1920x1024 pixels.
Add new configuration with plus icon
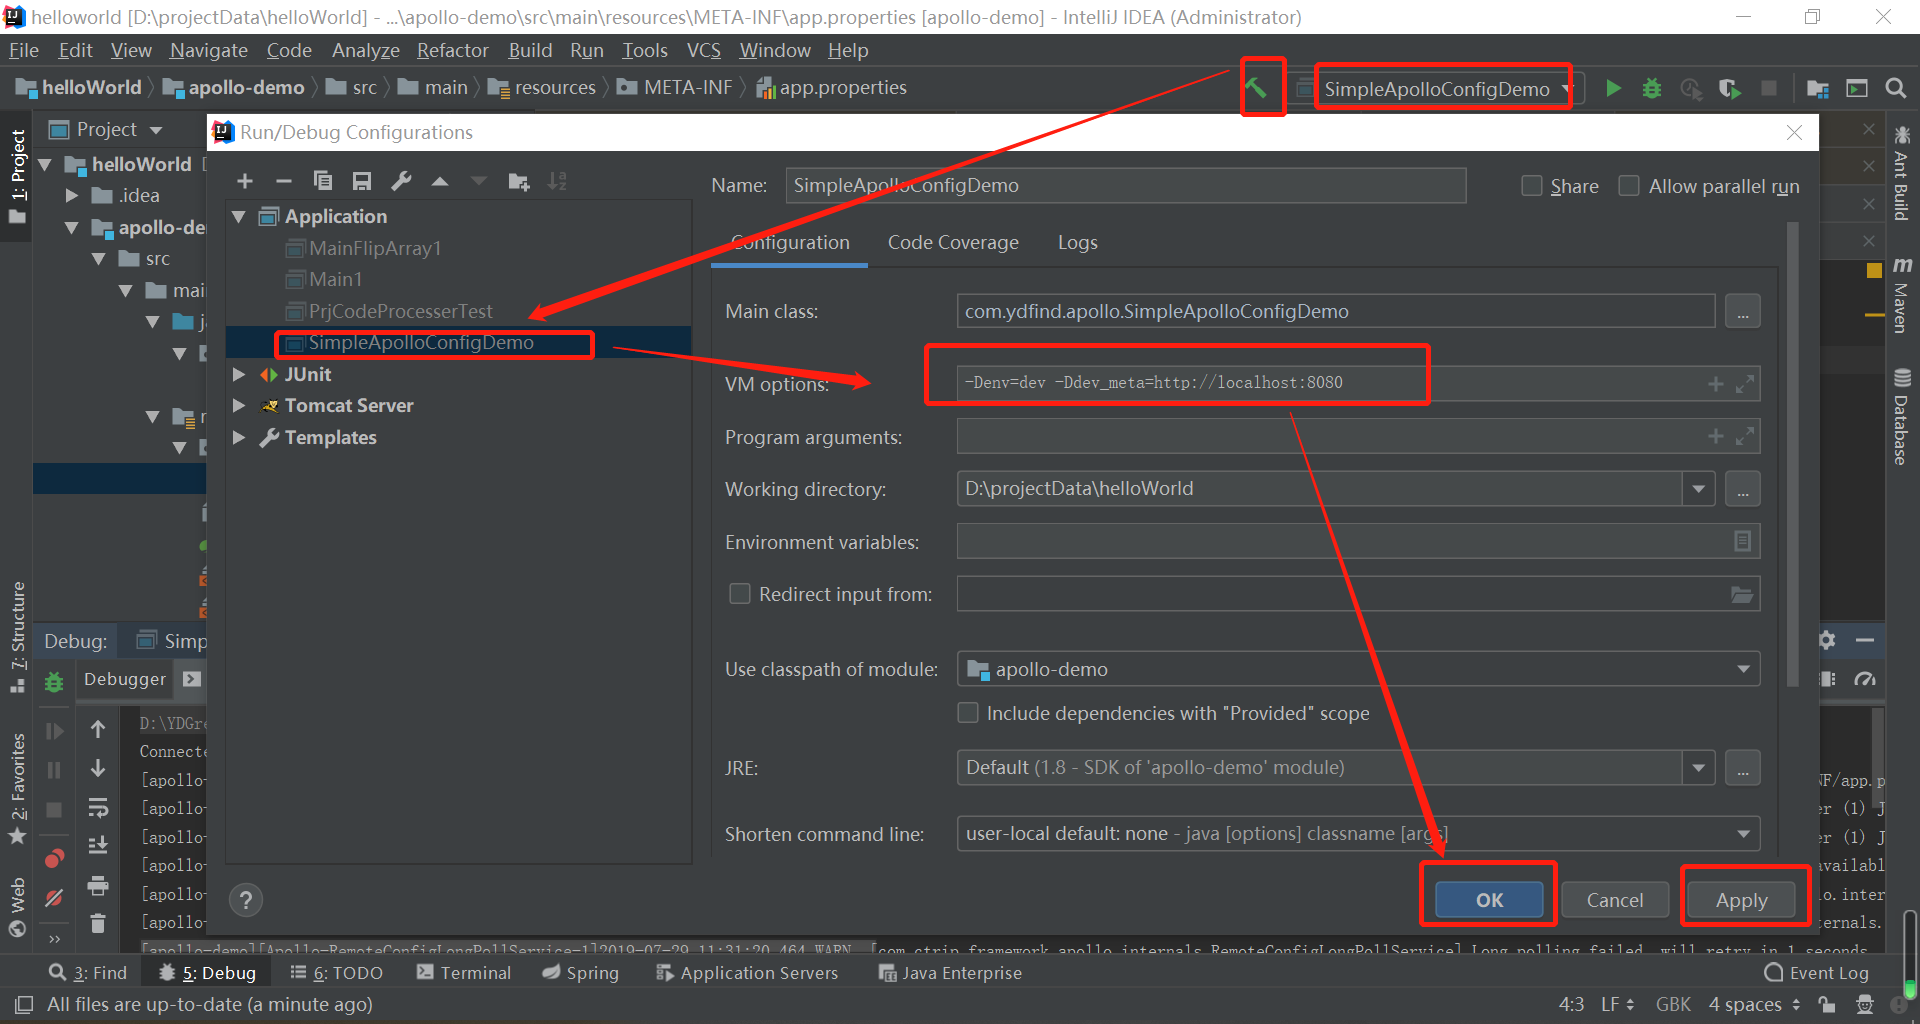245,181
